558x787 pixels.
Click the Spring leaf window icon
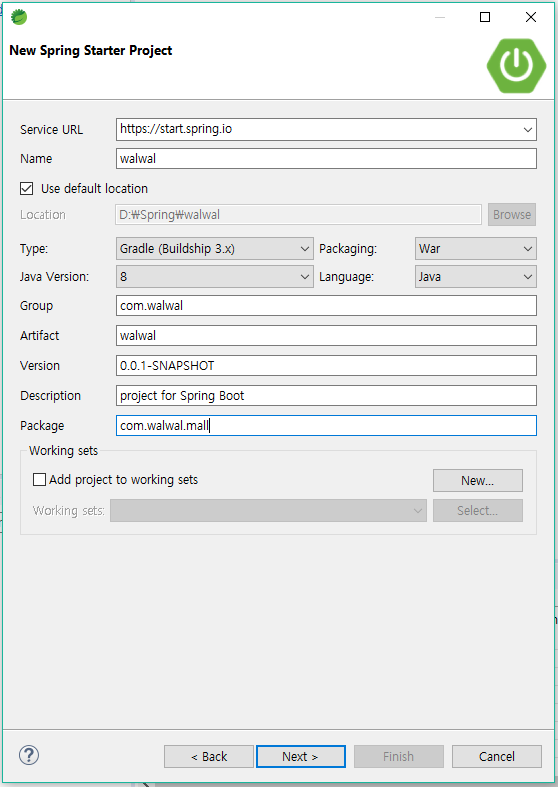(19, 17)
